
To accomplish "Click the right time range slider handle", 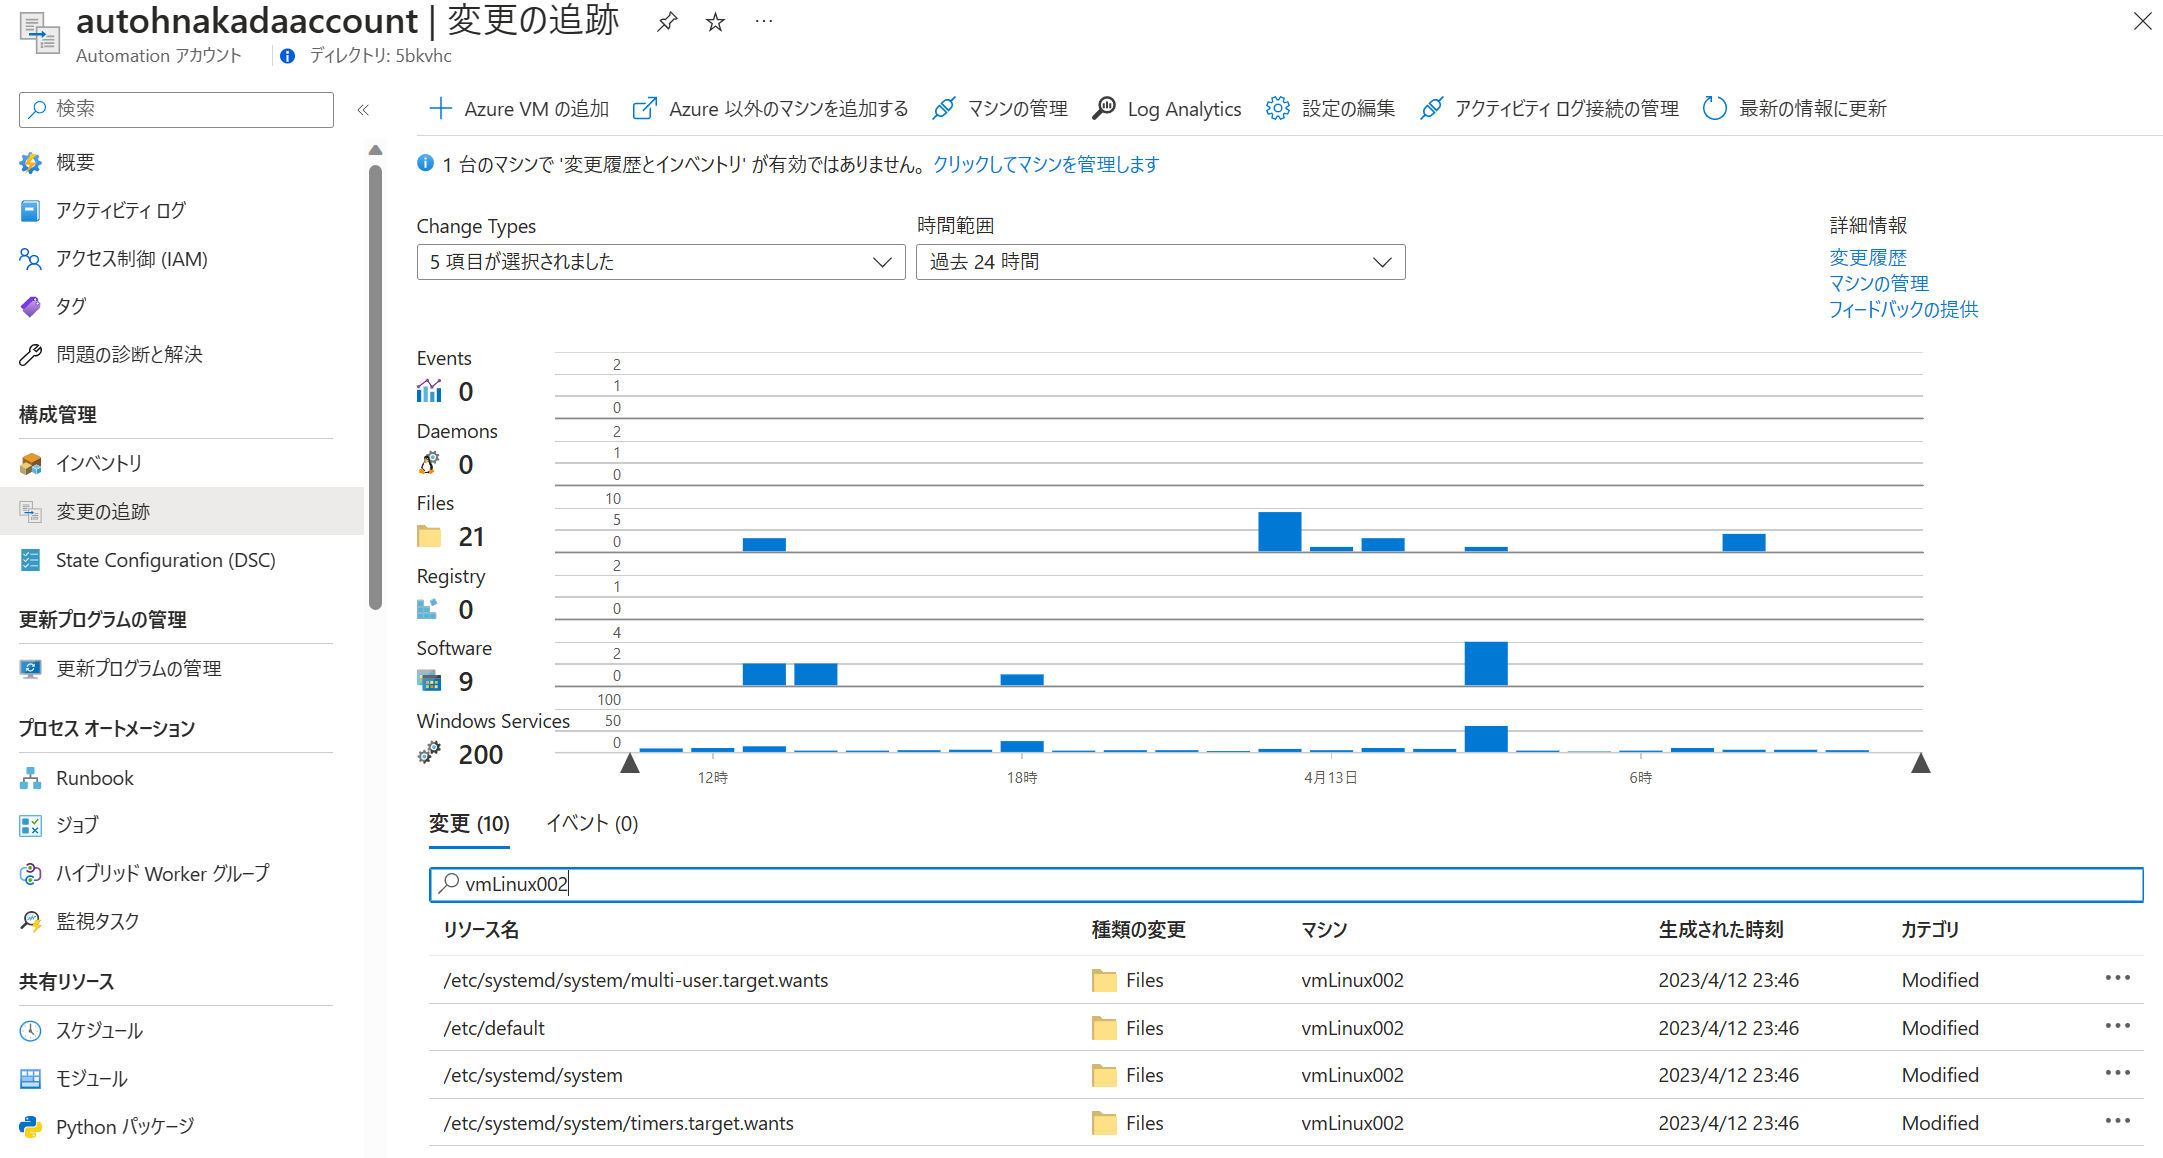I will click(1920, 764).
